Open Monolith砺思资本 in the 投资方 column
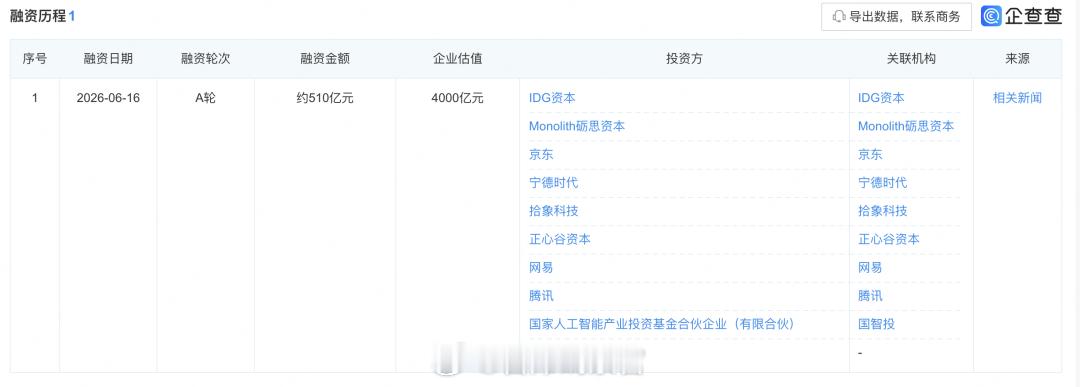This screenshot has height=387, width=1080. coord(577,126)
